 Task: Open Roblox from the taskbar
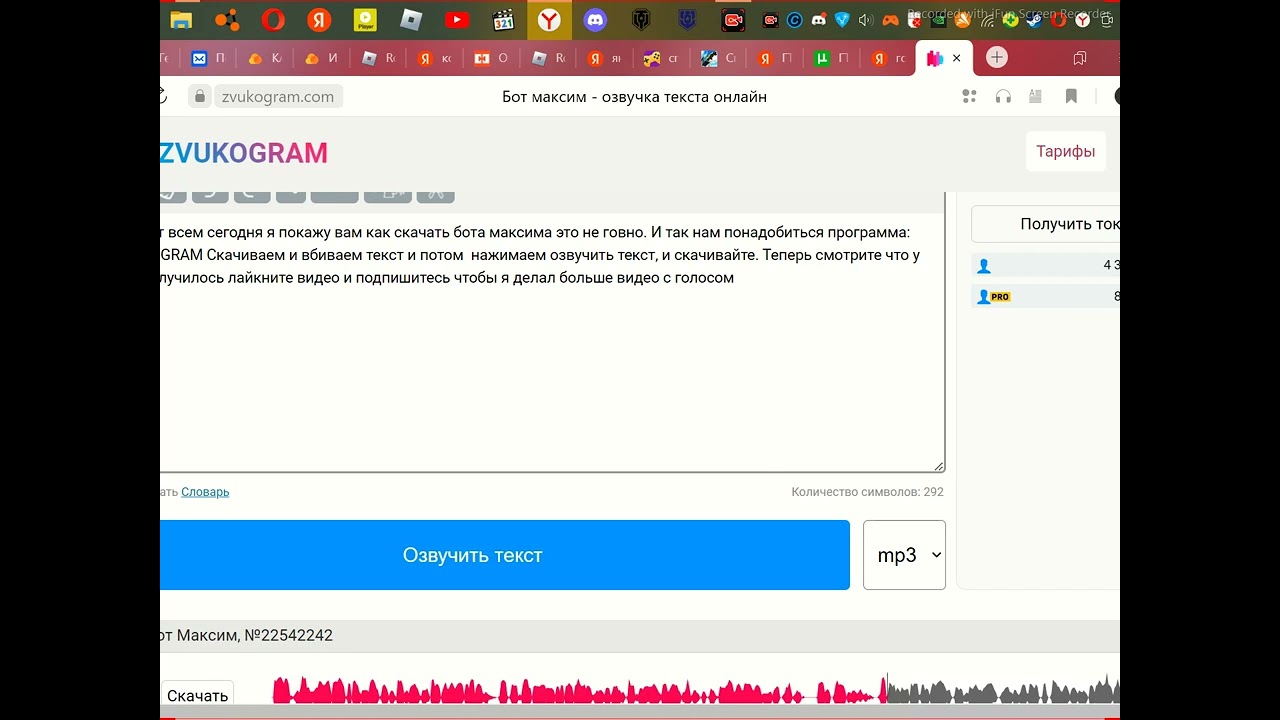[411, 19]
